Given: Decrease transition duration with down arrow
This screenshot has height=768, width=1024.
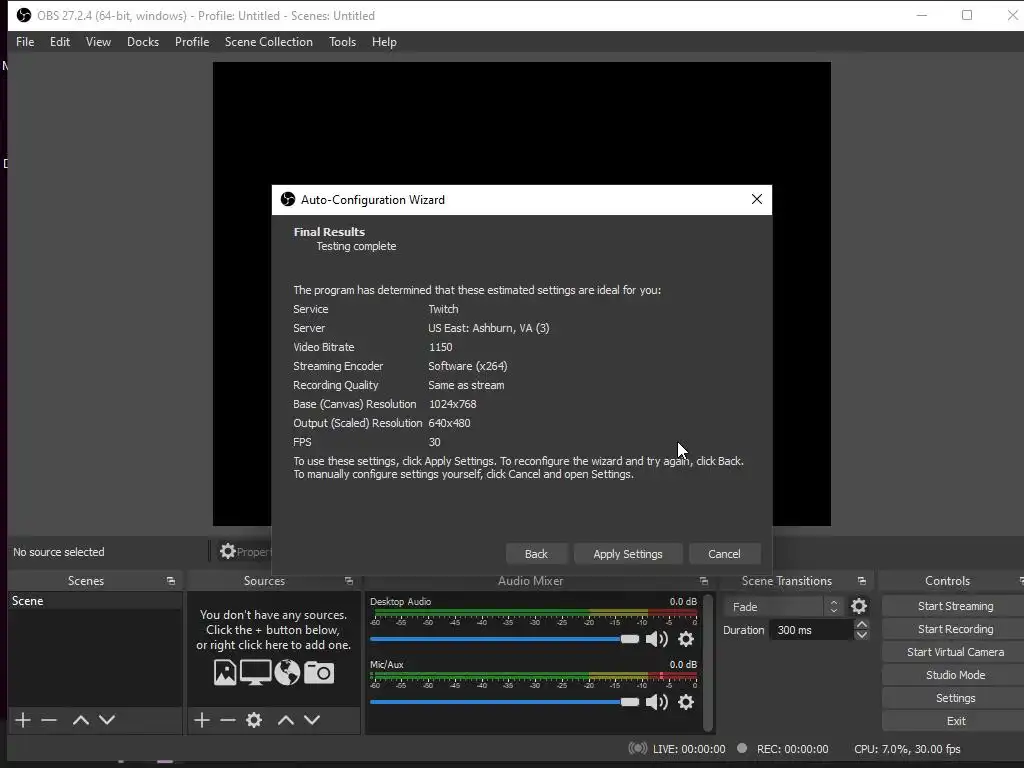Looking at the screenshot, I should (861, 635).
